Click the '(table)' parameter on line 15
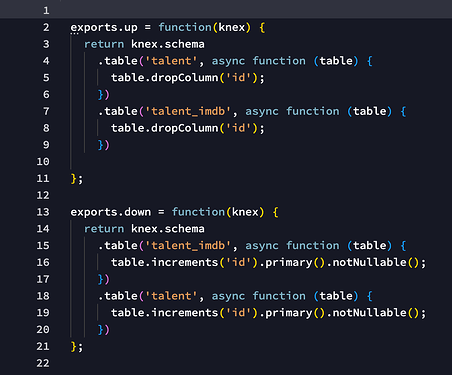The width and height of the screenshot is (452, 375). click(370, 246)
